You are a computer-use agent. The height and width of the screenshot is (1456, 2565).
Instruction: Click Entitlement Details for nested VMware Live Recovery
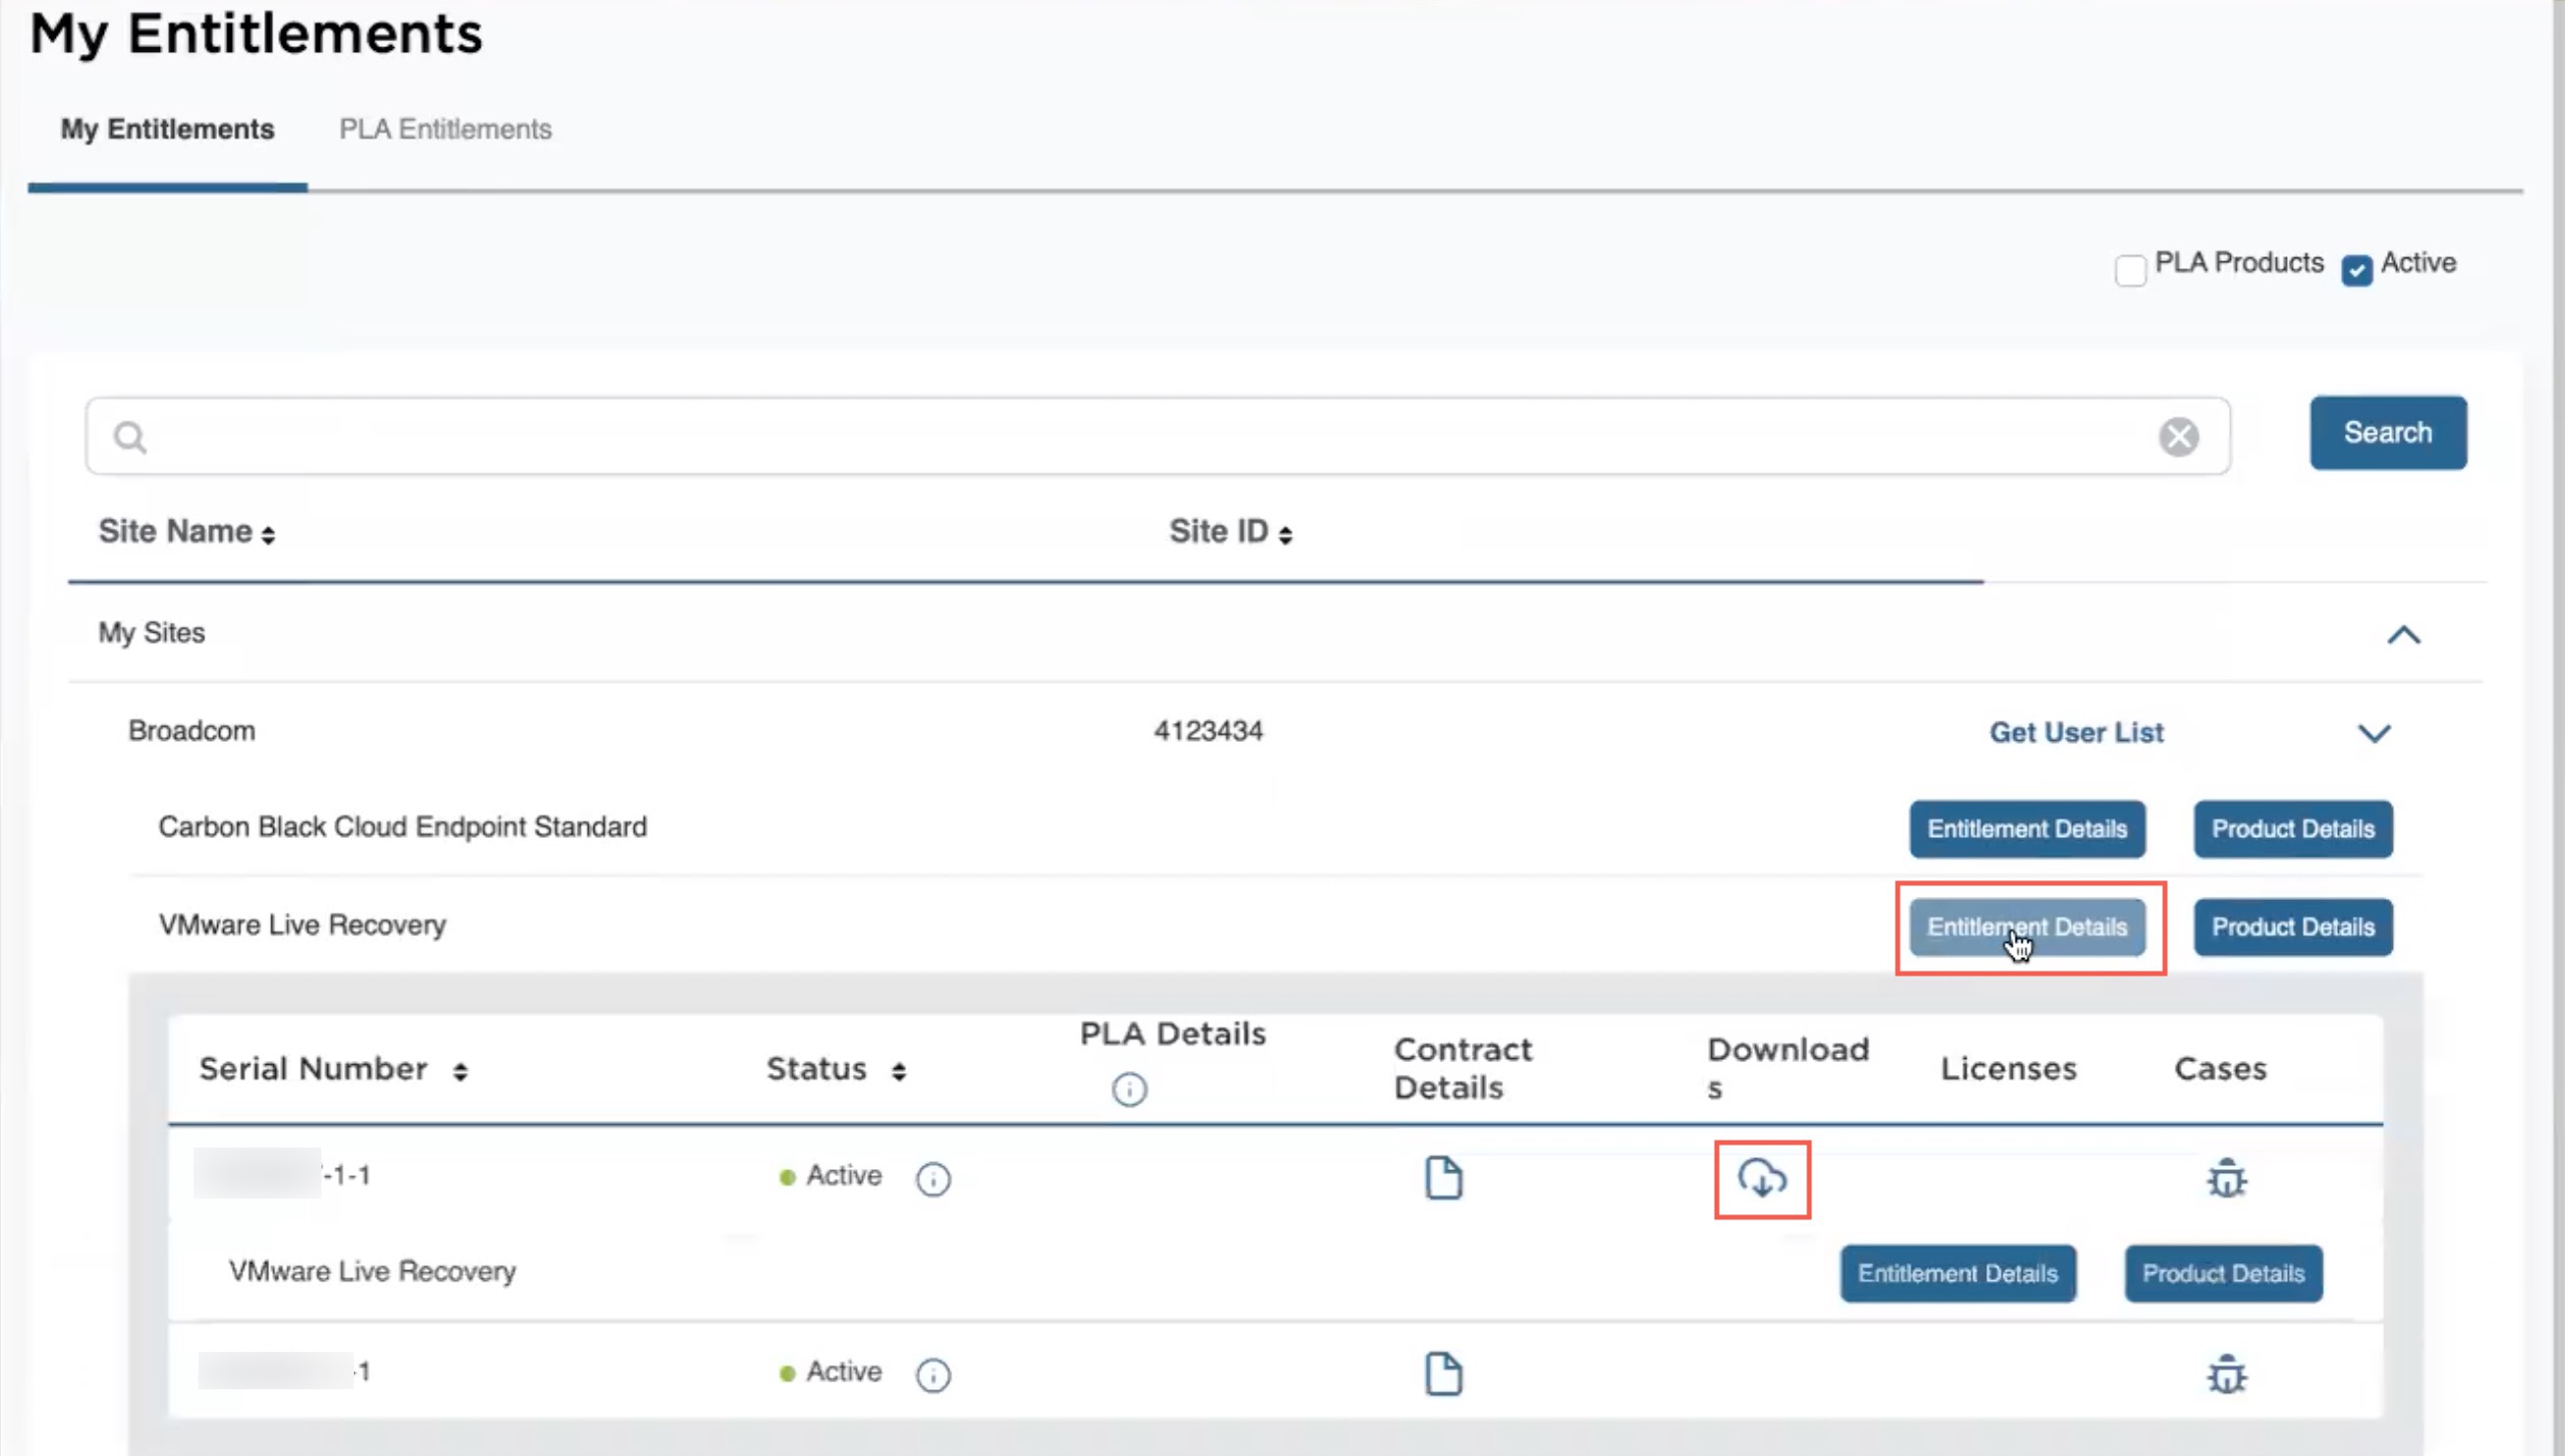(1958, 1271)
